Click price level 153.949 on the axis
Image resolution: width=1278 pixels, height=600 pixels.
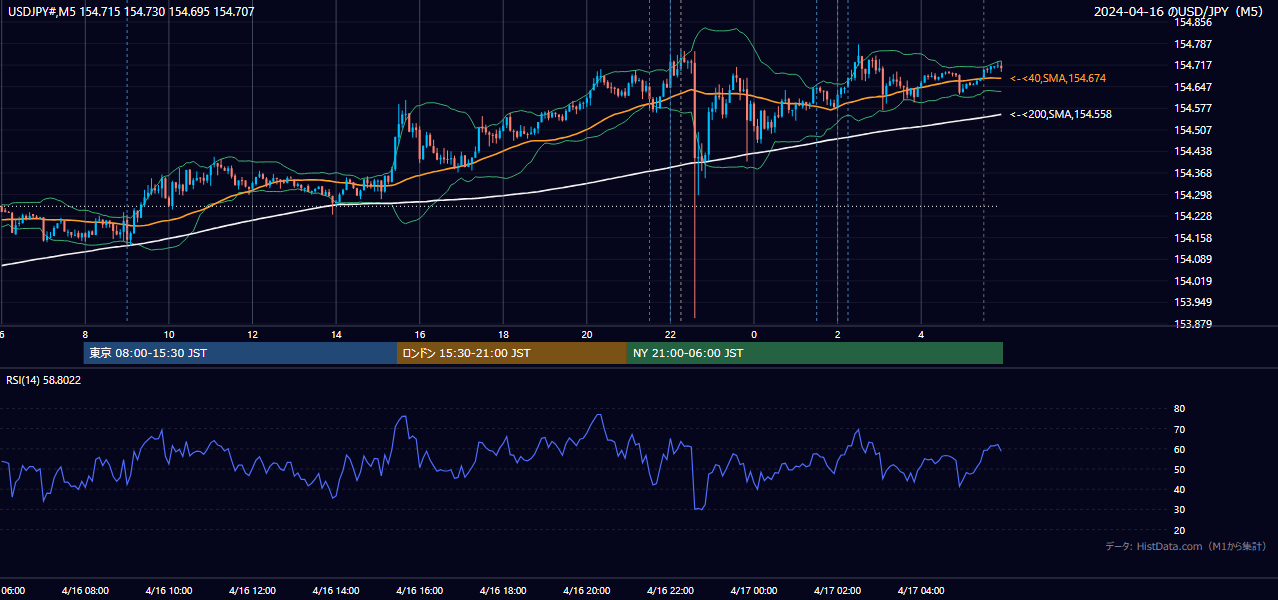tap(1192, 302)
